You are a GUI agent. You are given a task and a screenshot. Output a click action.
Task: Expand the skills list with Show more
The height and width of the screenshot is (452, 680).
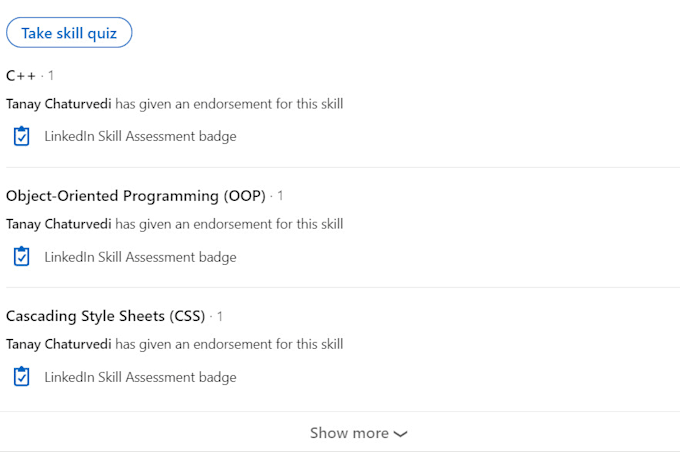coord(358,433)
